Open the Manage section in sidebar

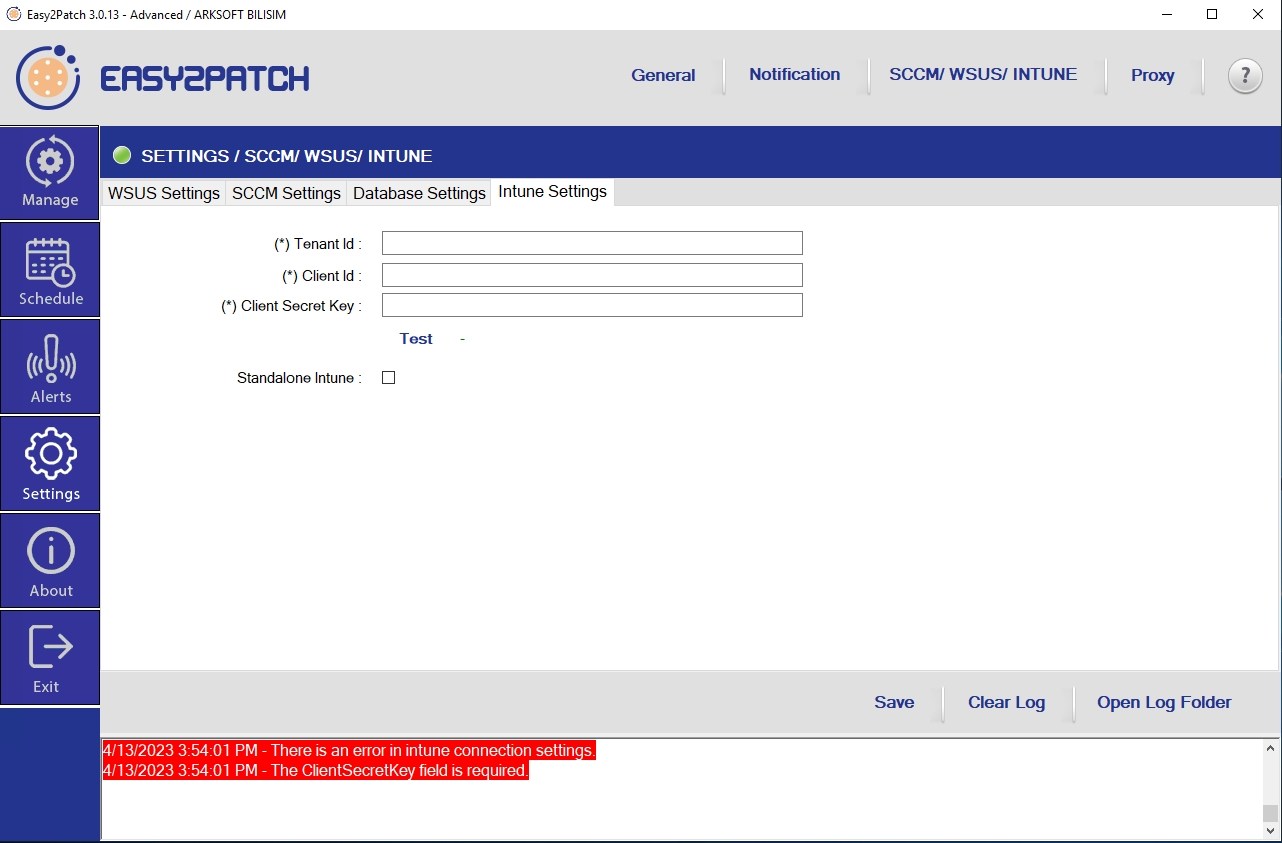(x=50, y=172)
